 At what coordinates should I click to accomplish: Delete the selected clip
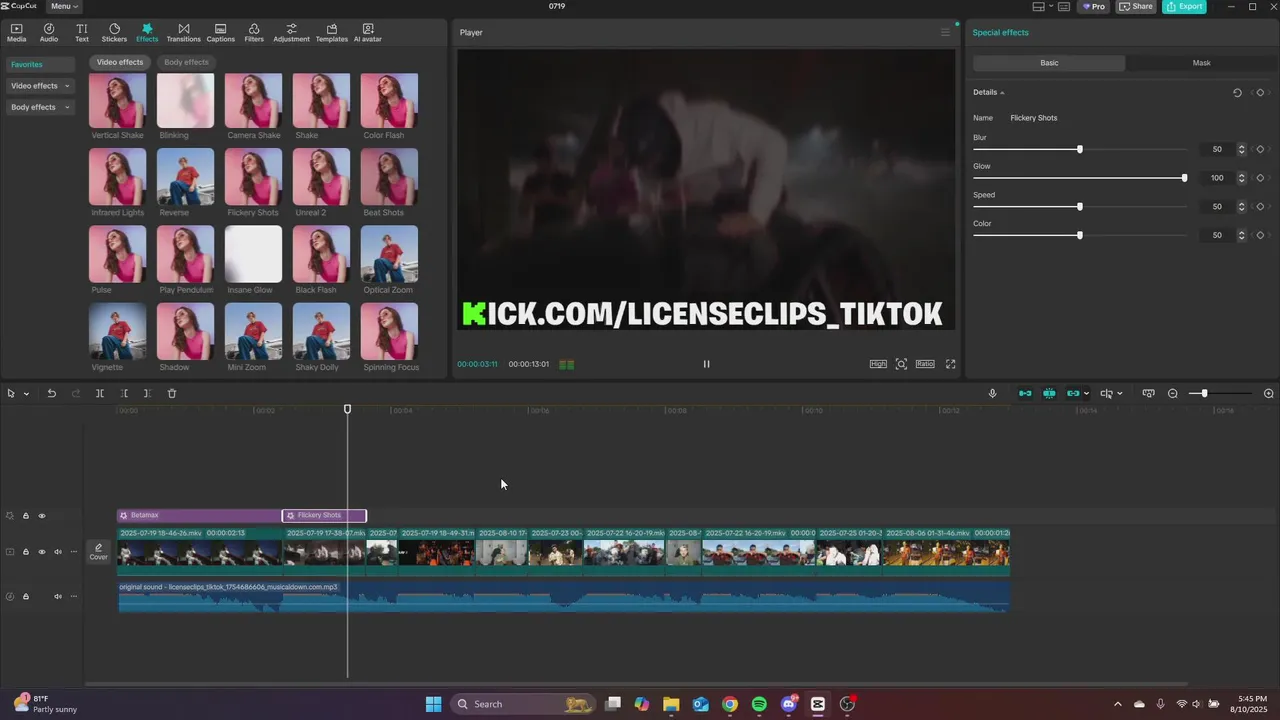[171, 393]
